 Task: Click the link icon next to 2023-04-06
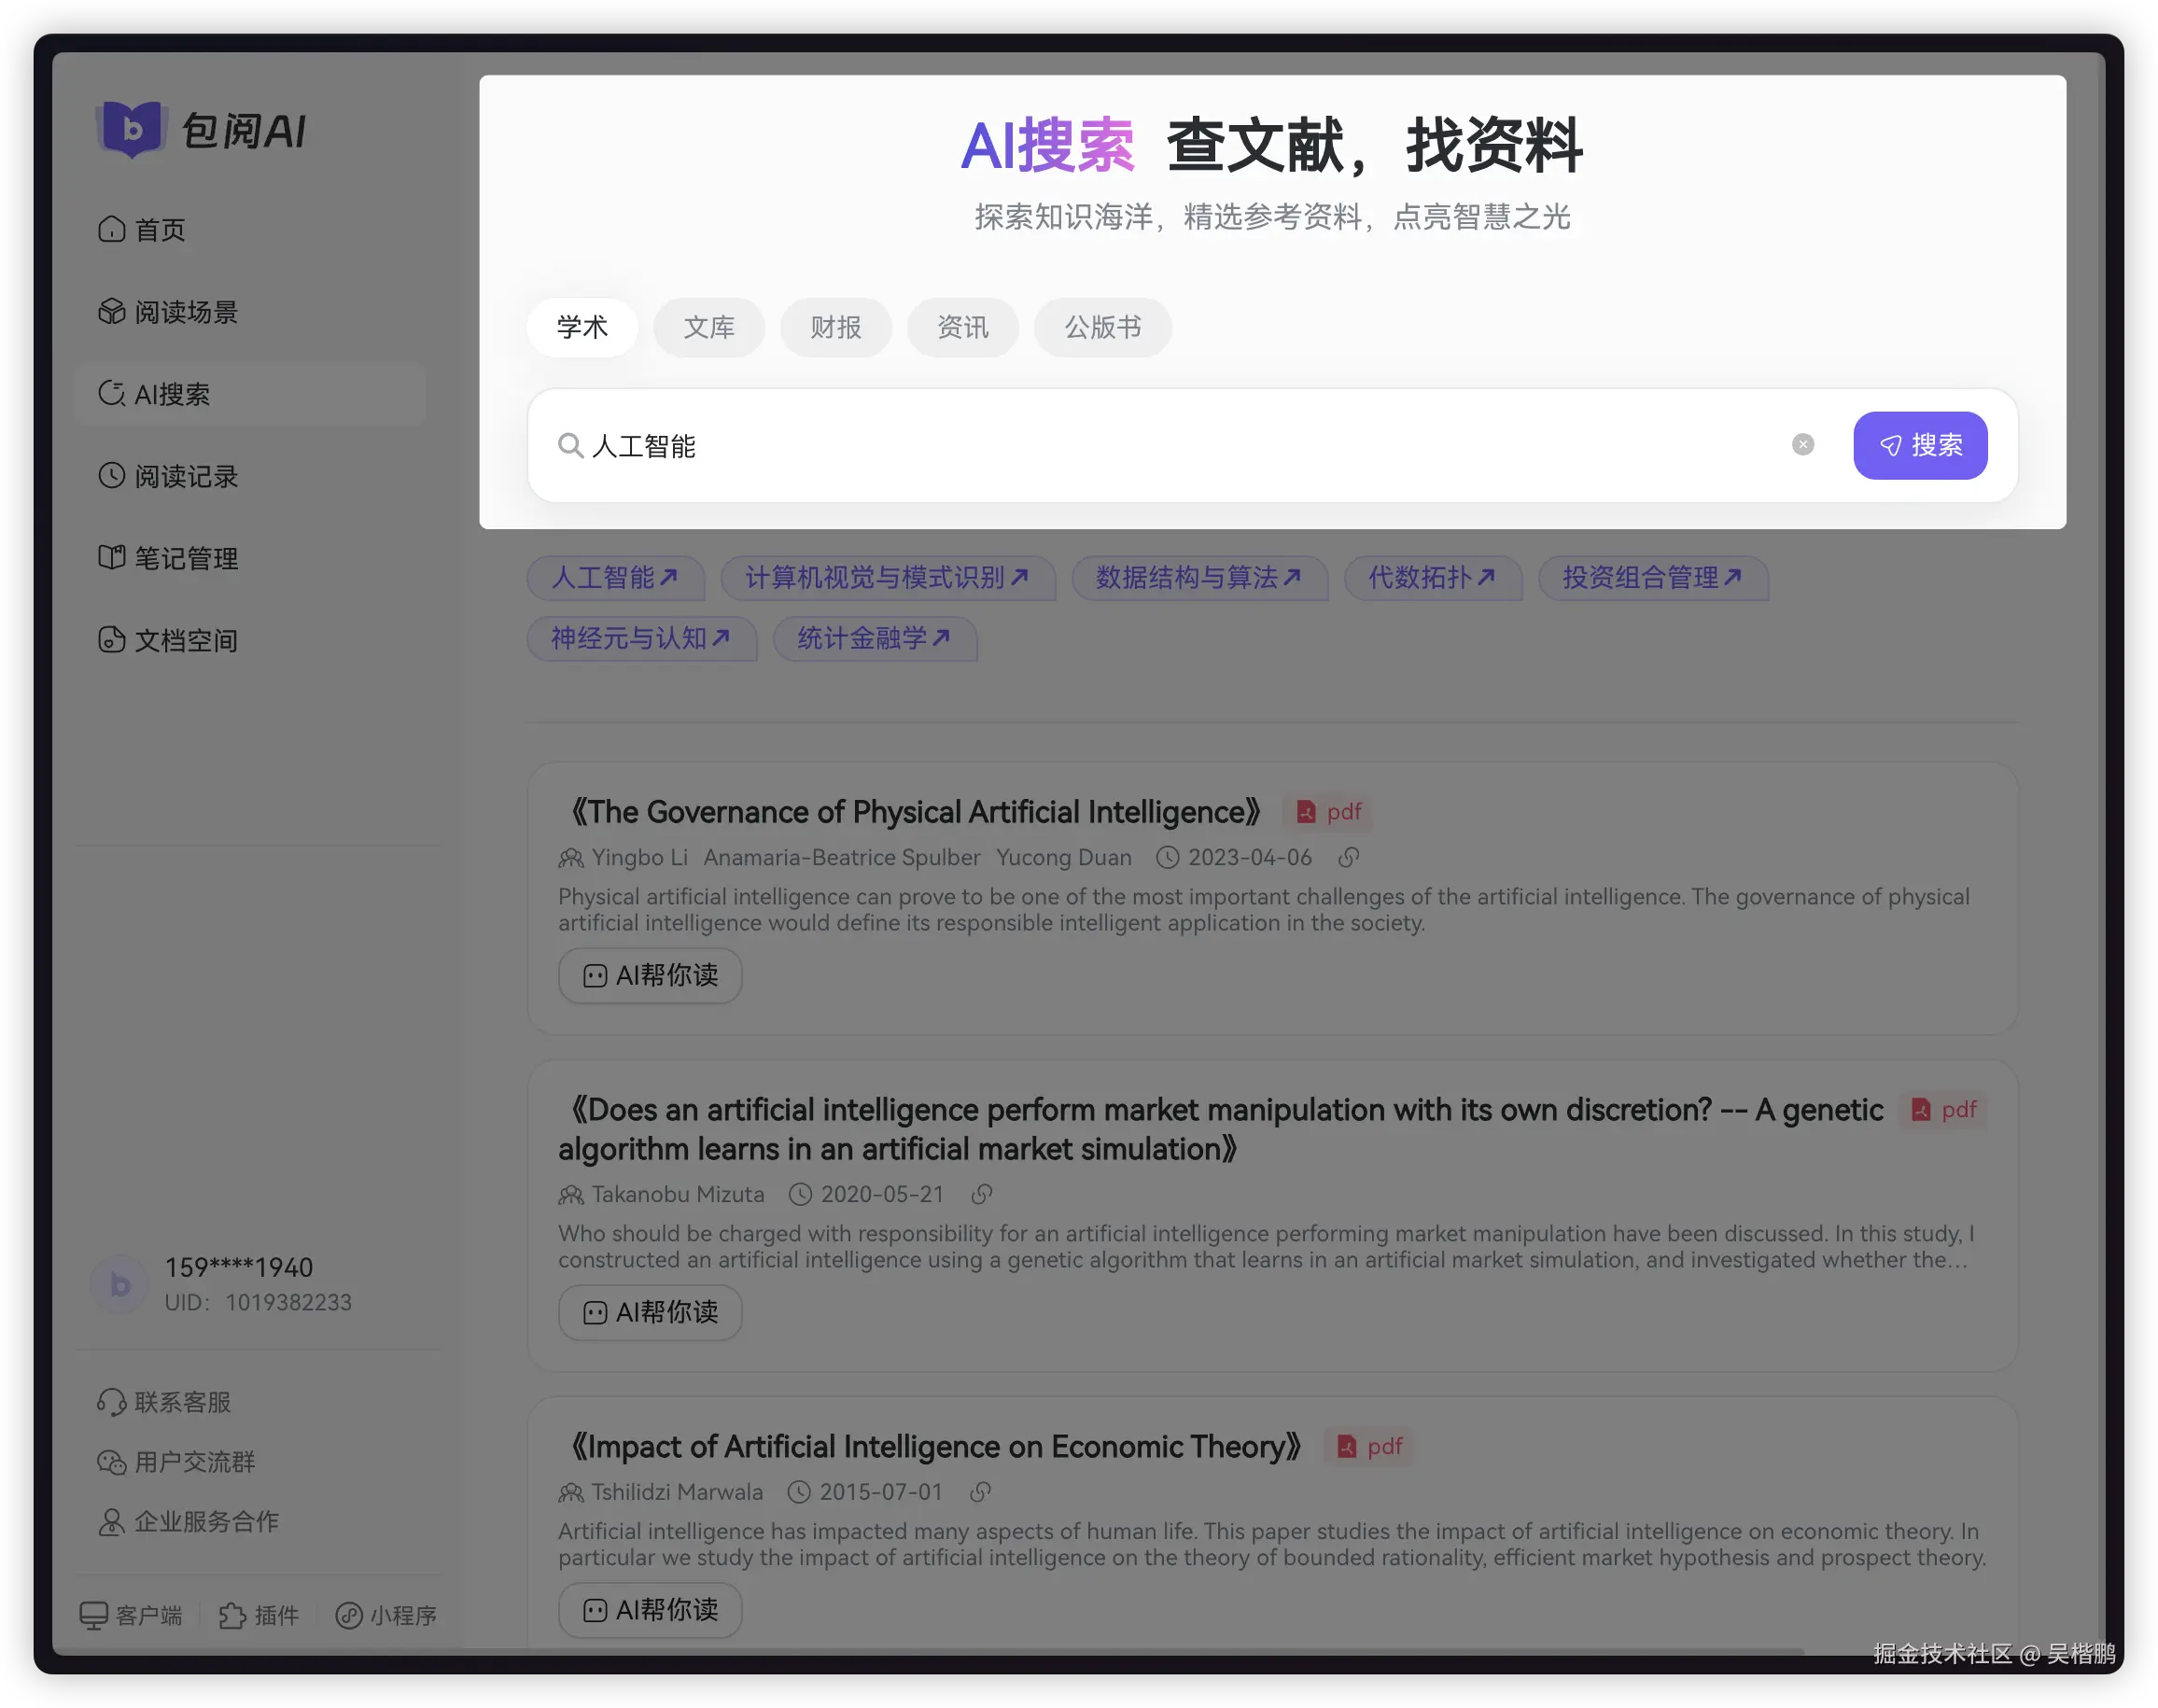[1348, 858]
